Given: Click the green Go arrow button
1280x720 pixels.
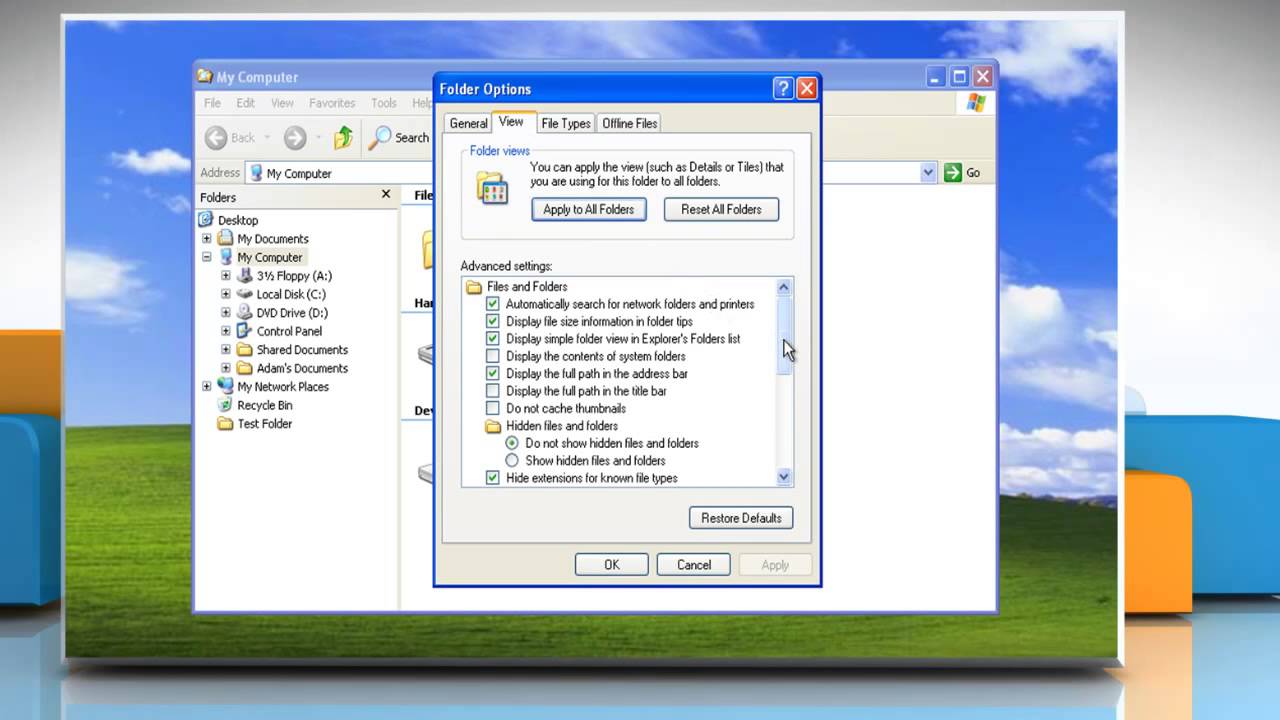Looking at the screenshot, I should point(953,173).
